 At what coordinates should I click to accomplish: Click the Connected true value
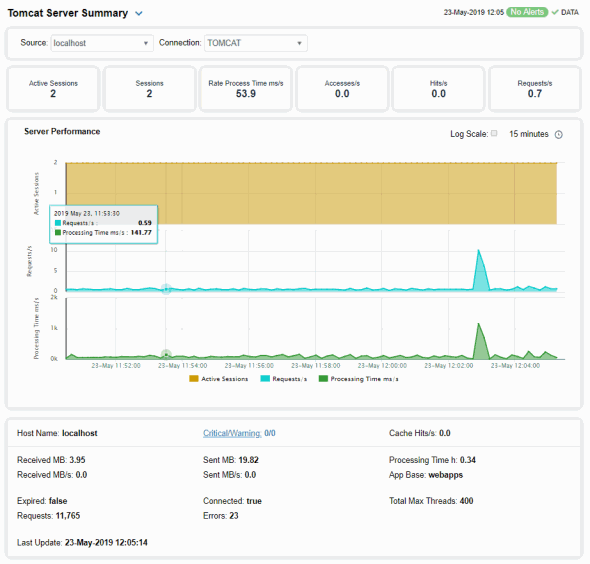tap(254, 501)
